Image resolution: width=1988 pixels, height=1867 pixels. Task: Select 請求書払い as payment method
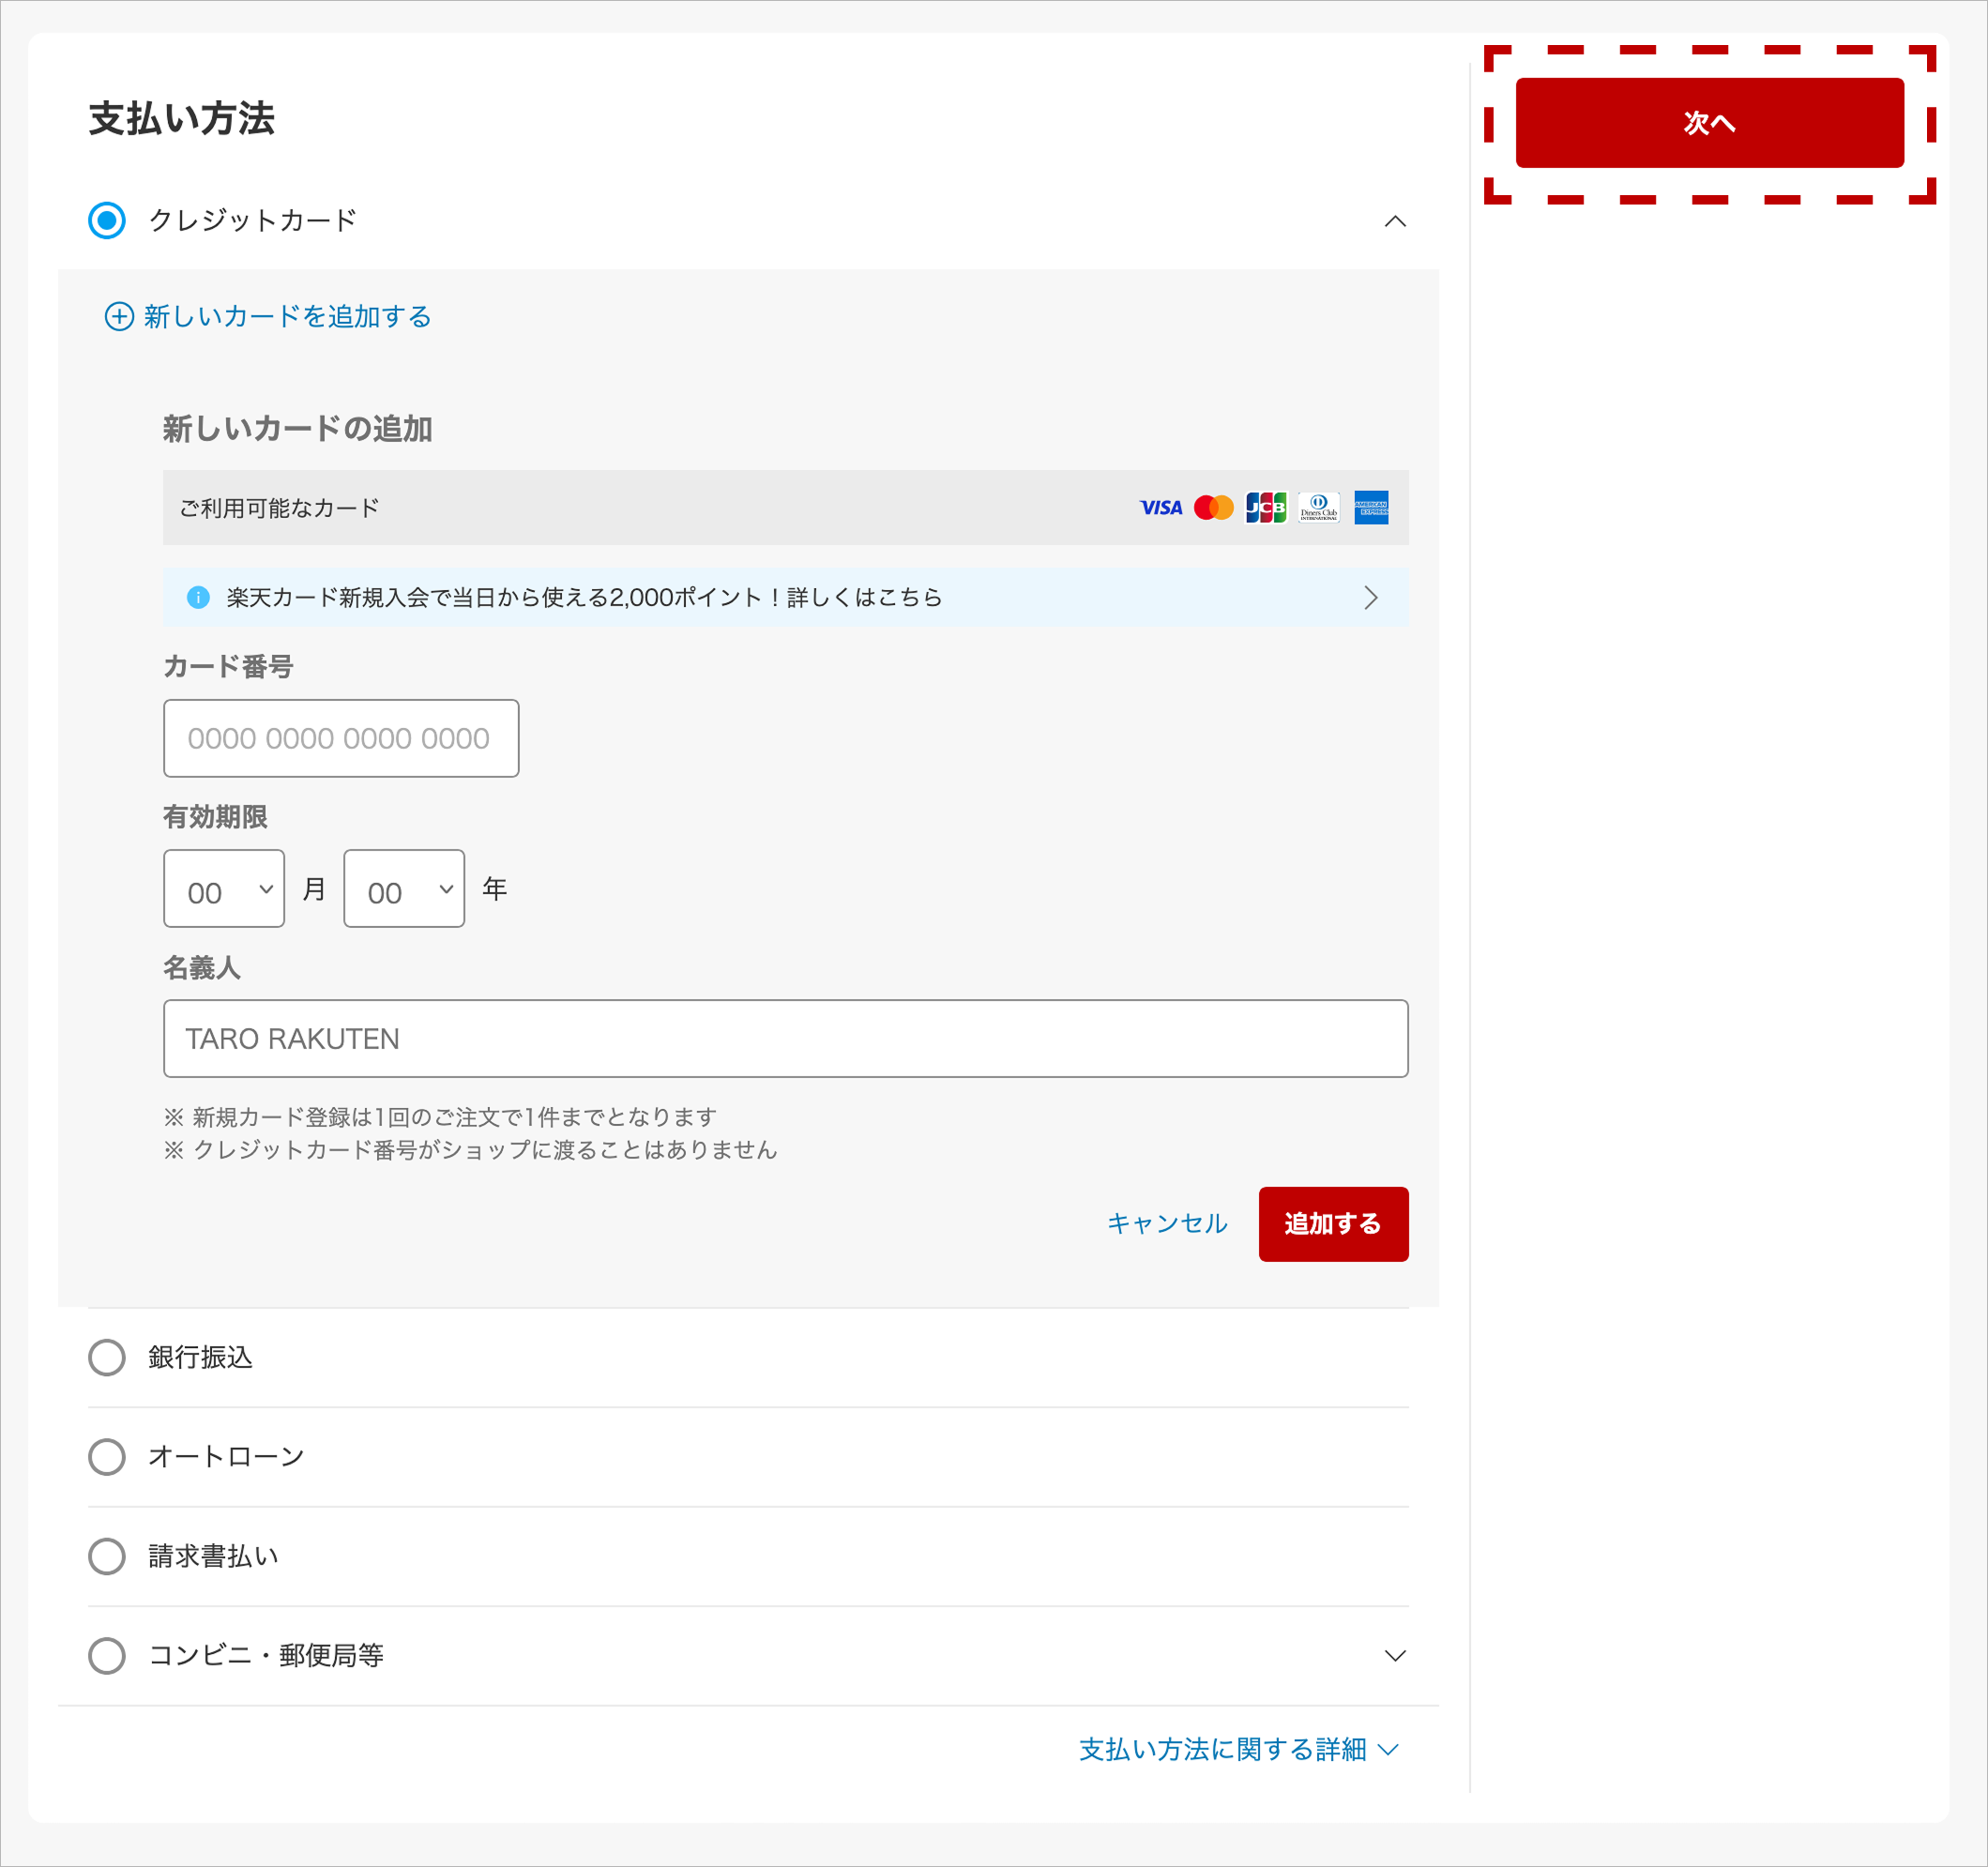107,1556
